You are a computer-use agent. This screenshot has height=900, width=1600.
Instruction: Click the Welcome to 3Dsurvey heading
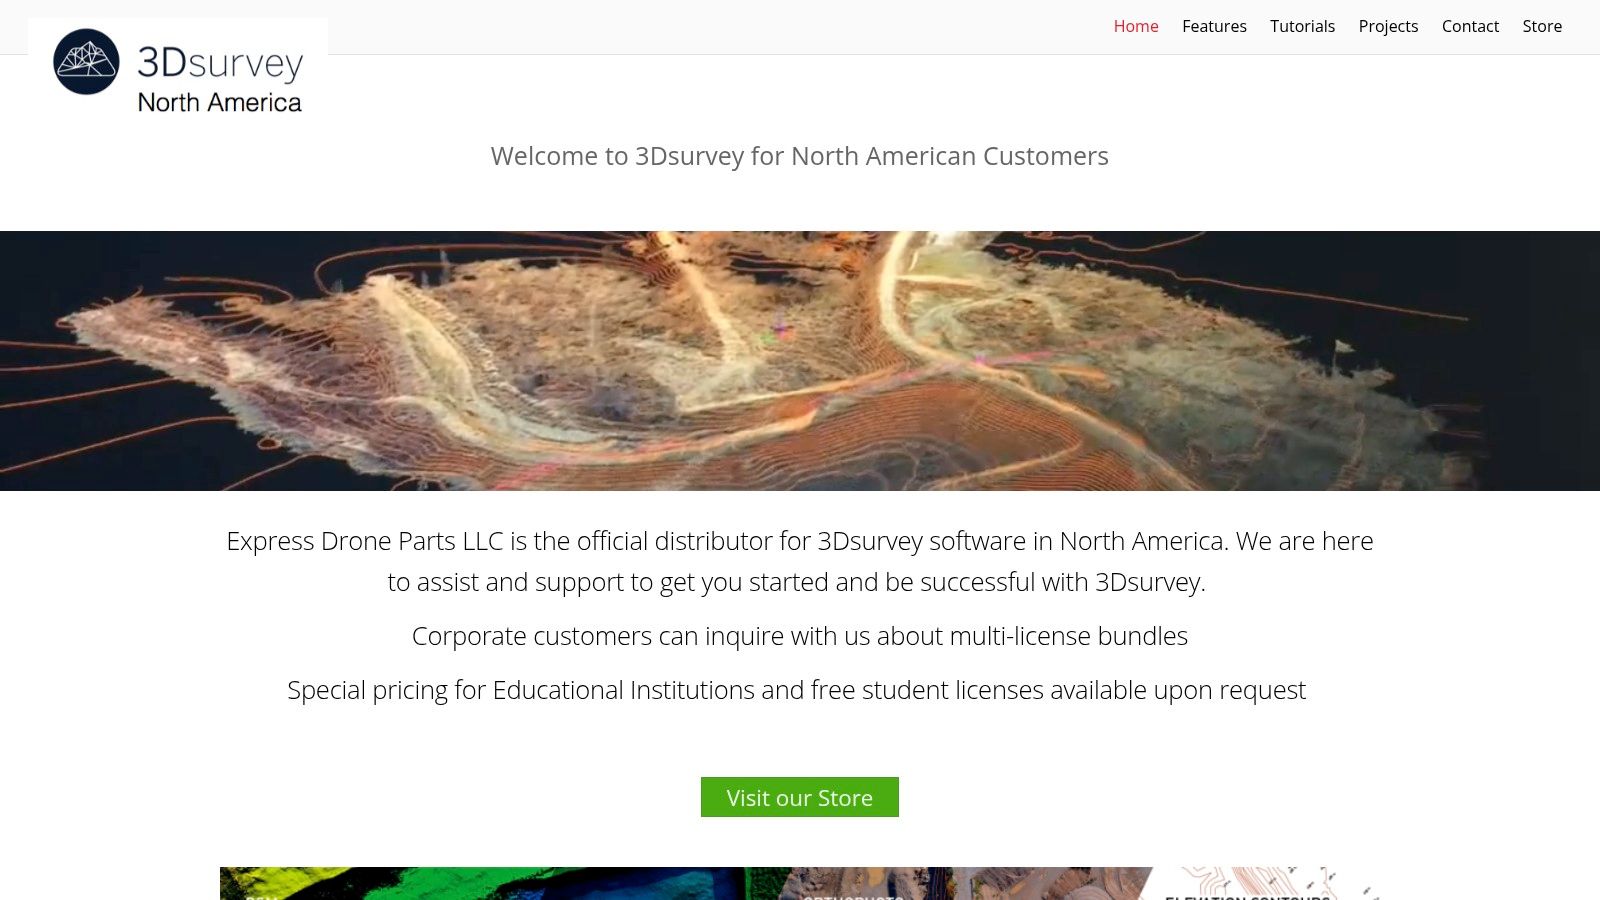(x=800, y=156)
